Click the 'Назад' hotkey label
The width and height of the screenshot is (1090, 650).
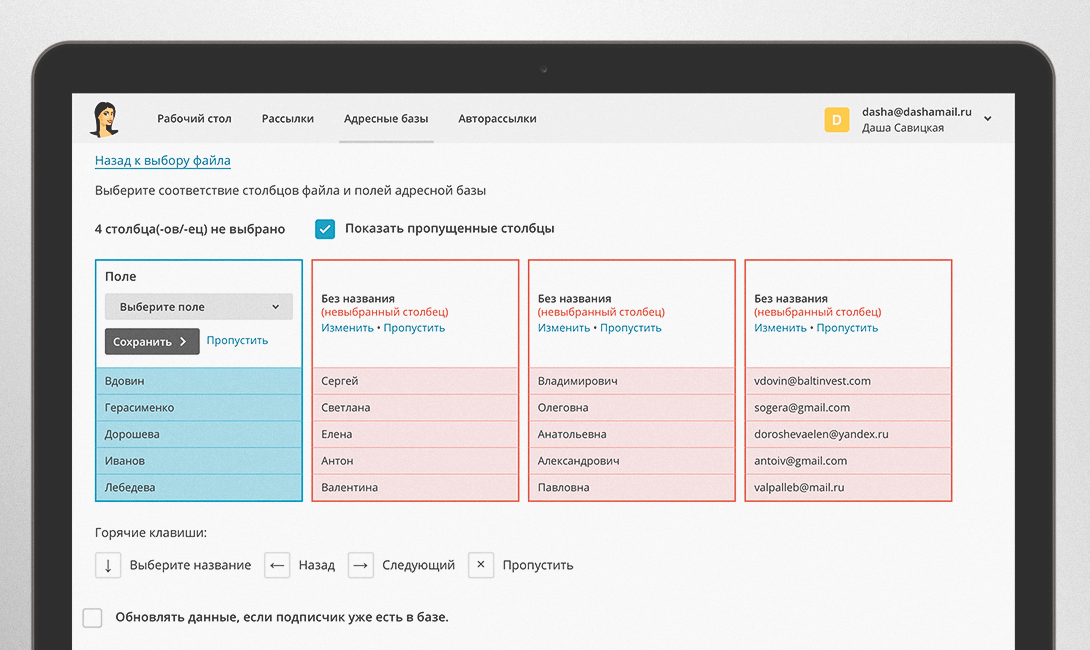pos(317,565)
